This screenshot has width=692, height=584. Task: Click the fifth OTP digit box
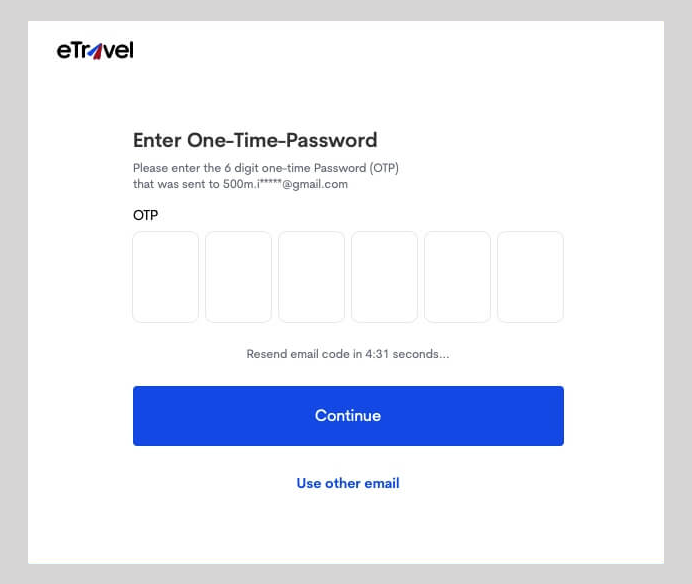[457, 277]
